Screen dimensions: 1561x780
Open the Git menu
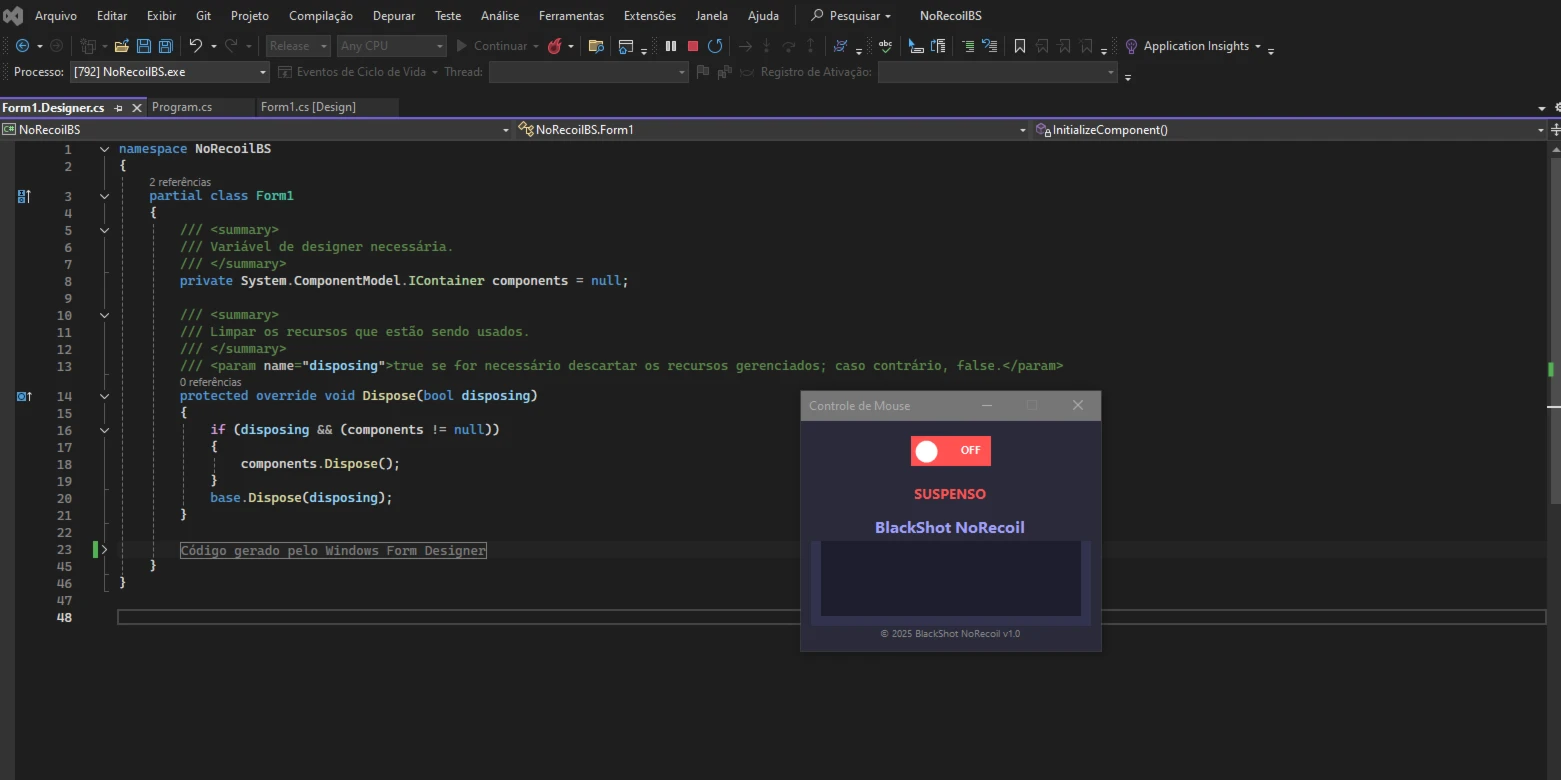click(204, 16)
